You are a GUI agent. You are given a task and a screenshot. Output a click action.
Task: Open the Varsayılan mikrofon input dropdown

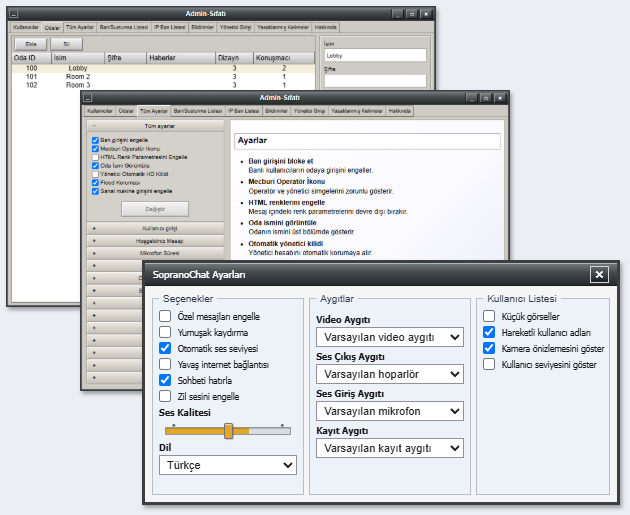click(390, 411)
